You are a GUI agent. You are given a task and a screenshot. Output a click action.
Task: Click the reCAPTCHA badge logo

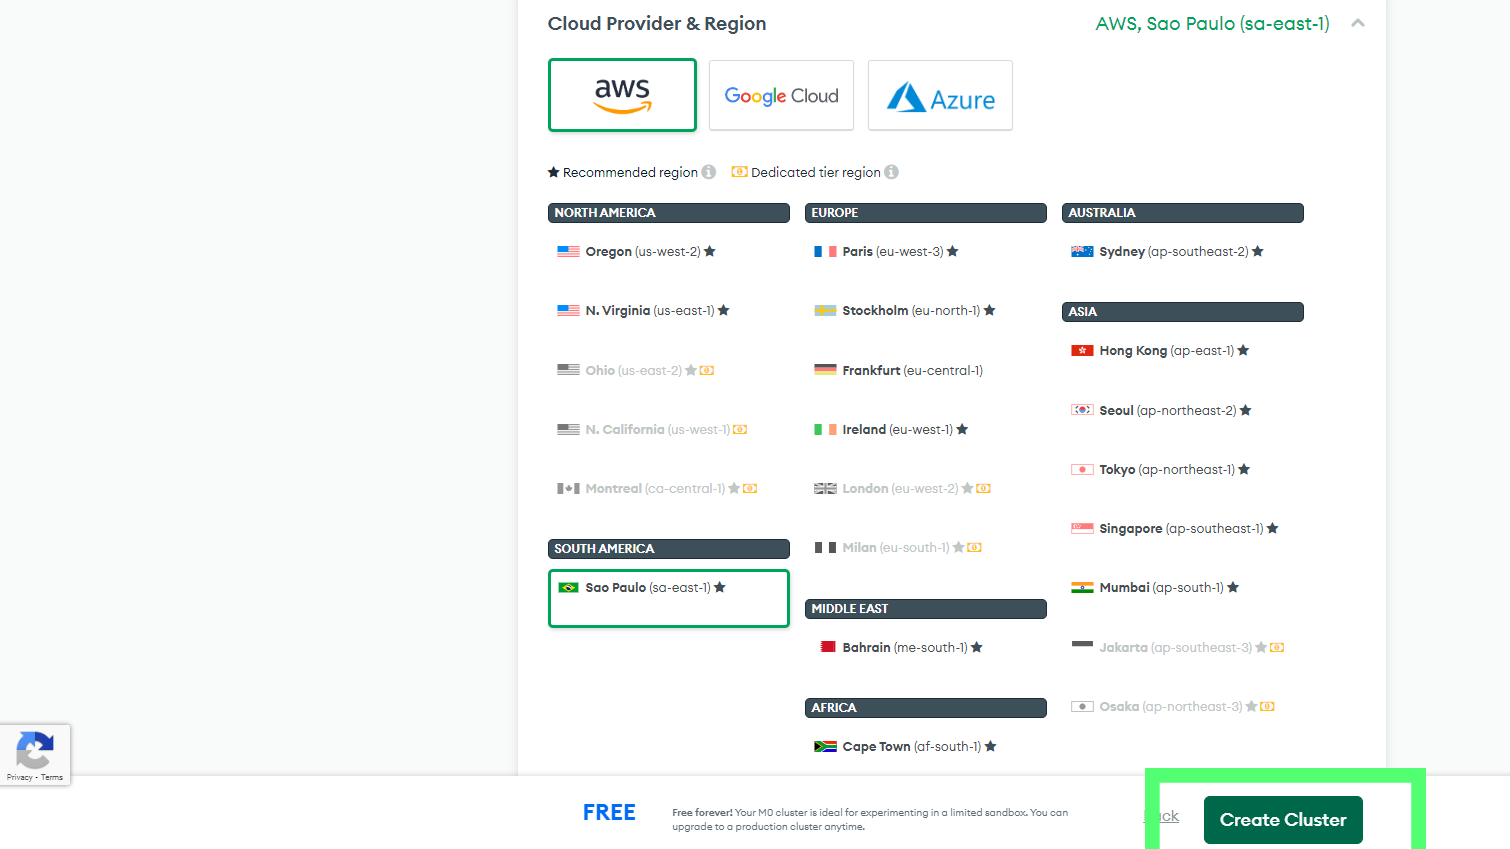click(x=35, y=750)
